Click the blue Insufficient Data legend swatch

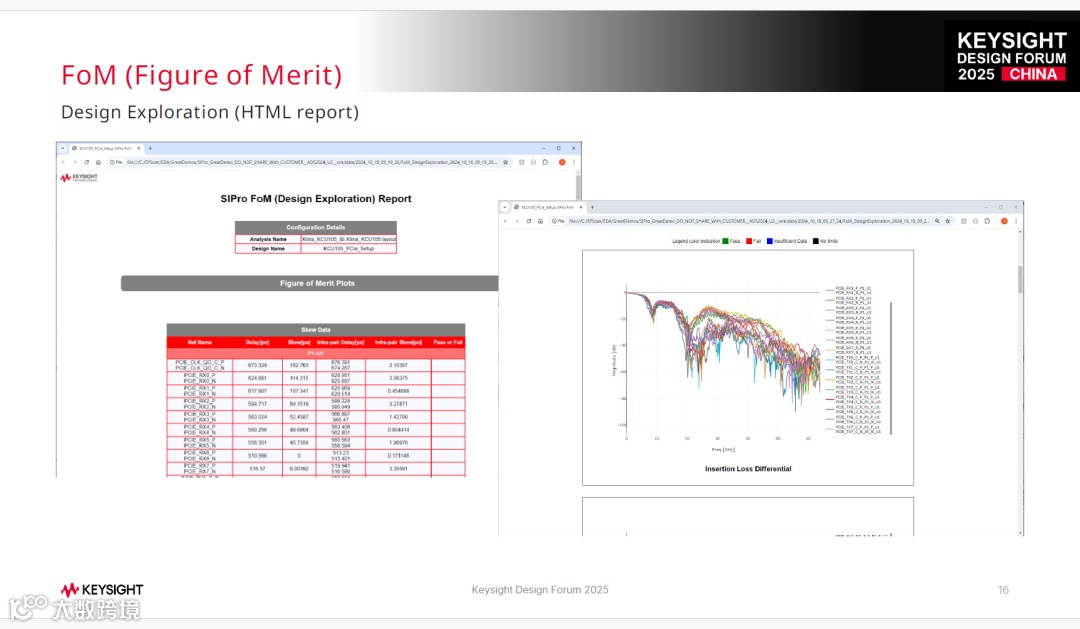769,241
